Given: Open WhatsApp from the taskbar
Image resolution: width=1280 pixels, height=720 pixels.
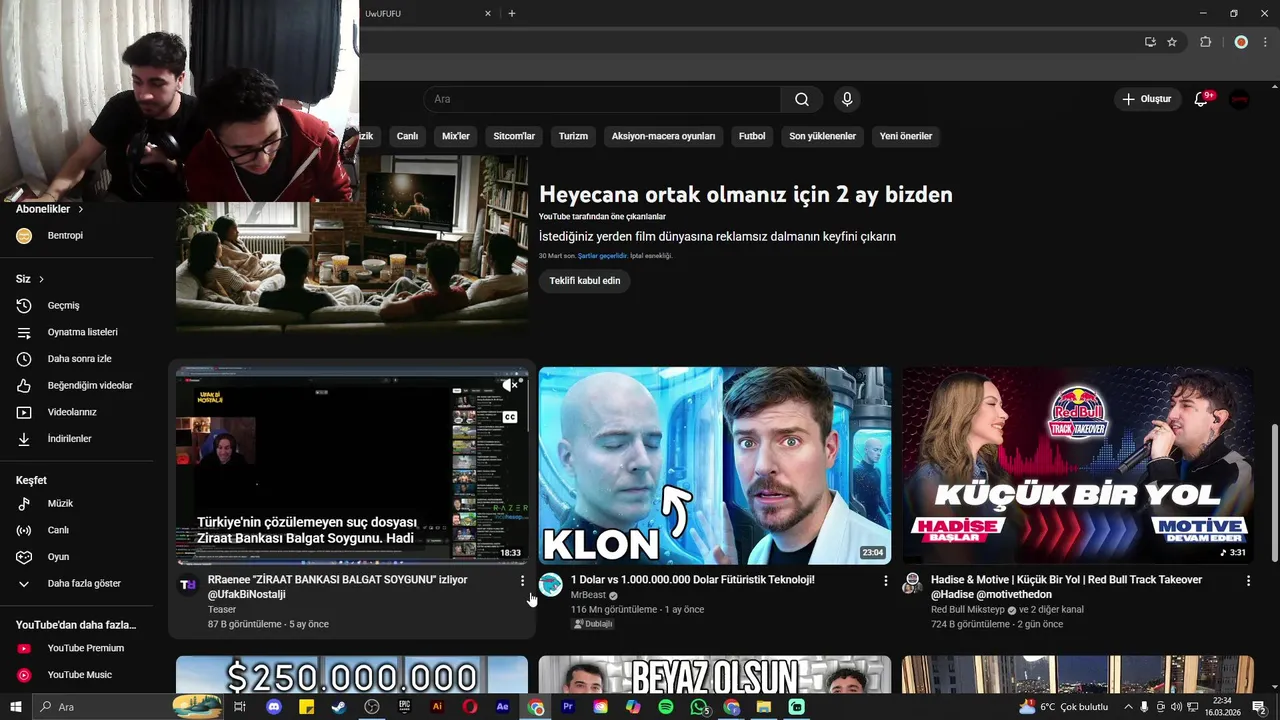Looking at the screenshot, I should point(699,707).
